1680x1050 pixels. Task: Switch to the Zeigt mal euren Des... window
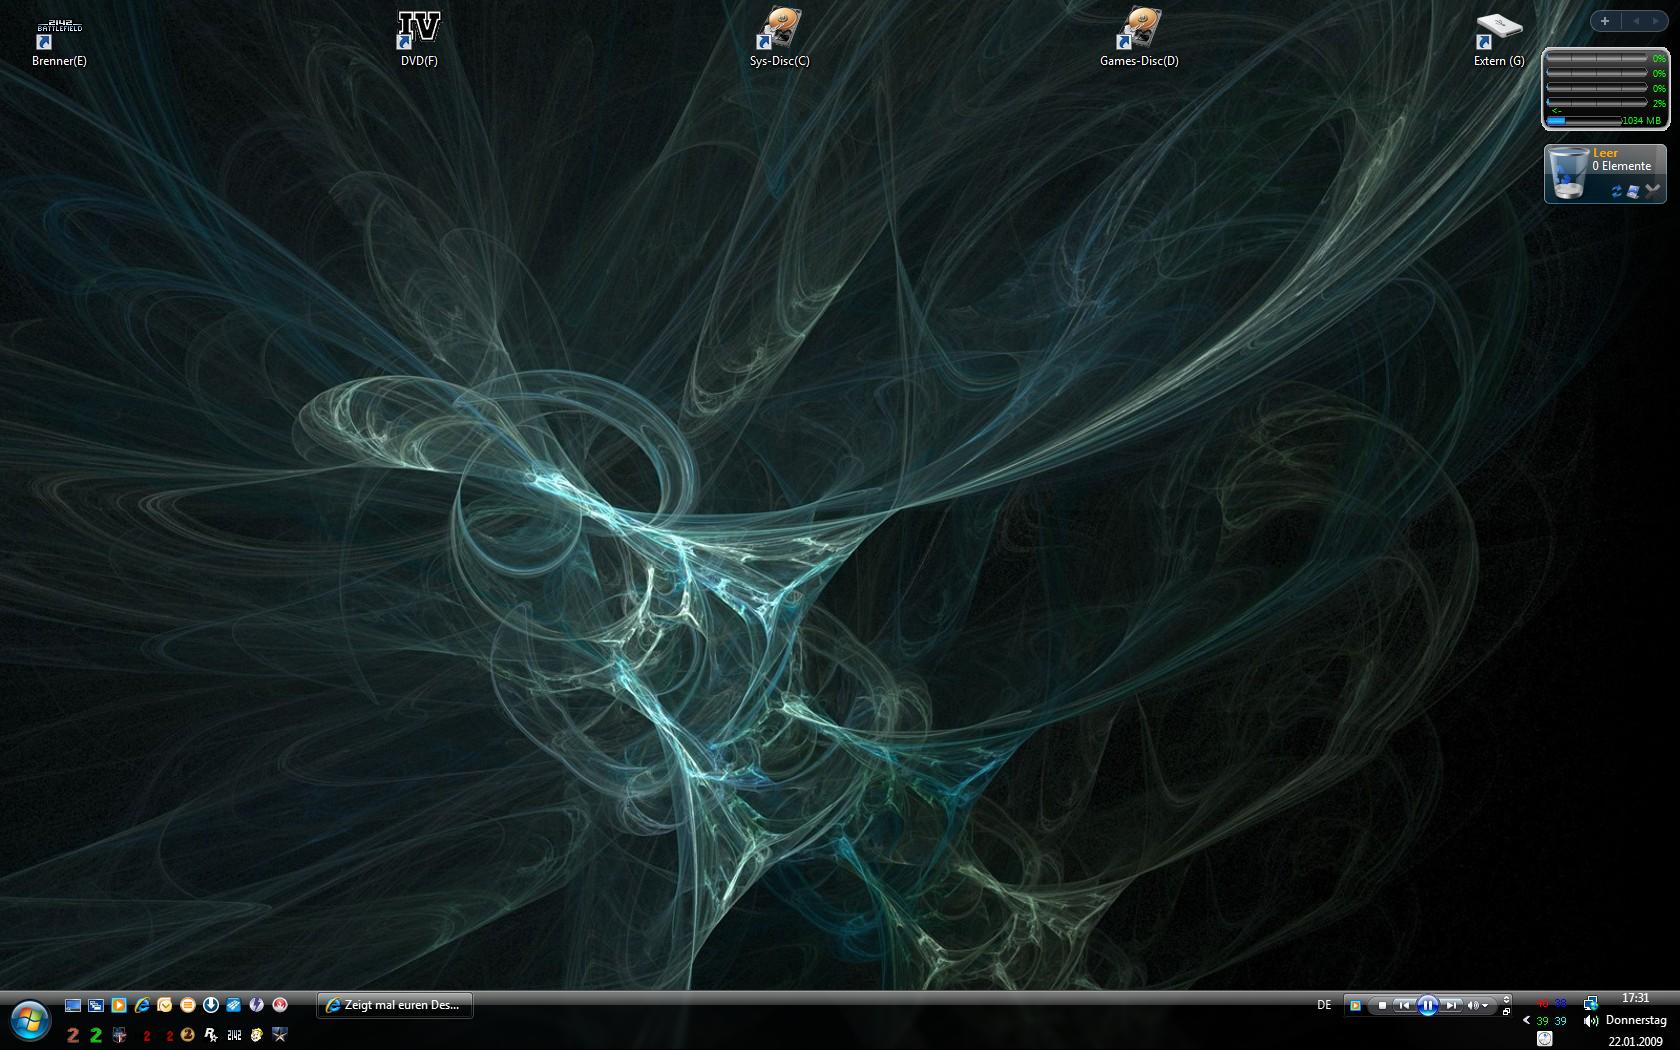395,1005
